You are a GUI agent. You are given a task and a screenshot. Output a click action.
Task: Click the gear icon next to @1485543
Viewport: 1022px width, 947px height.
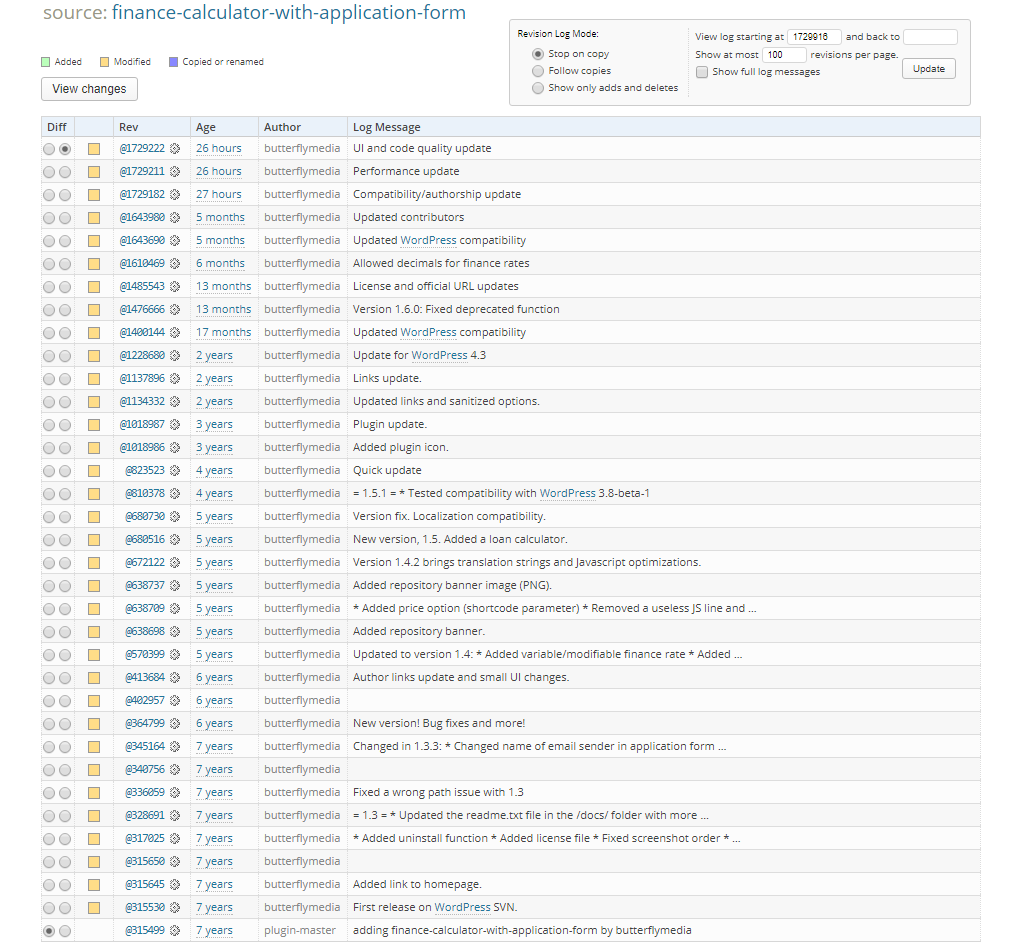[175, 286]
